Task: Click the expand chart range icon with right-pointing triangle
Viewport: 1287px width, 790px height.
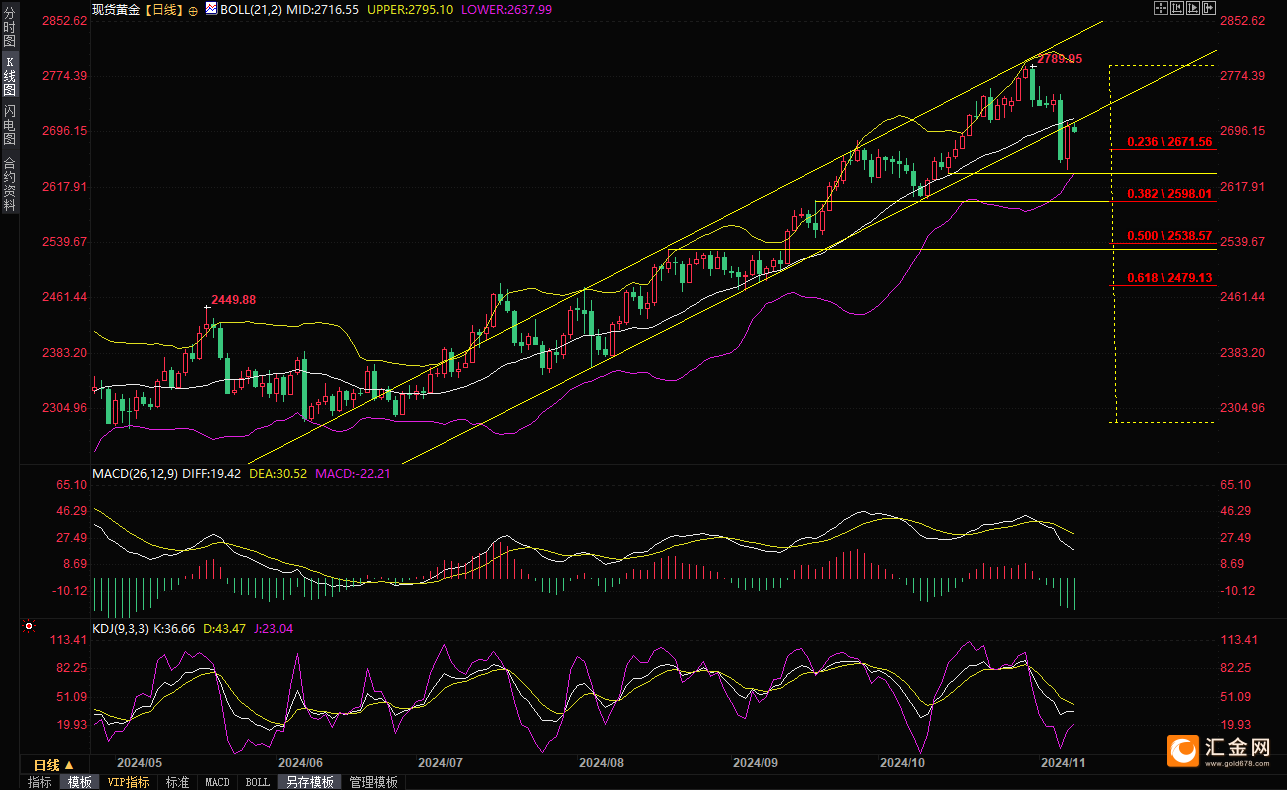Action: (x=1193, y=8)
